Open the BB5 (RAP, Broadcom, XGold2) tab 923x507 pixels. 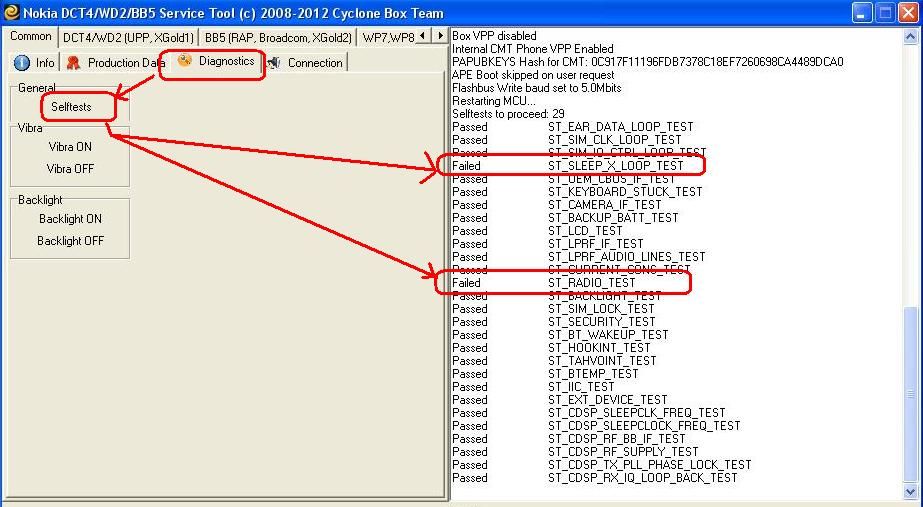pos(278,38)
